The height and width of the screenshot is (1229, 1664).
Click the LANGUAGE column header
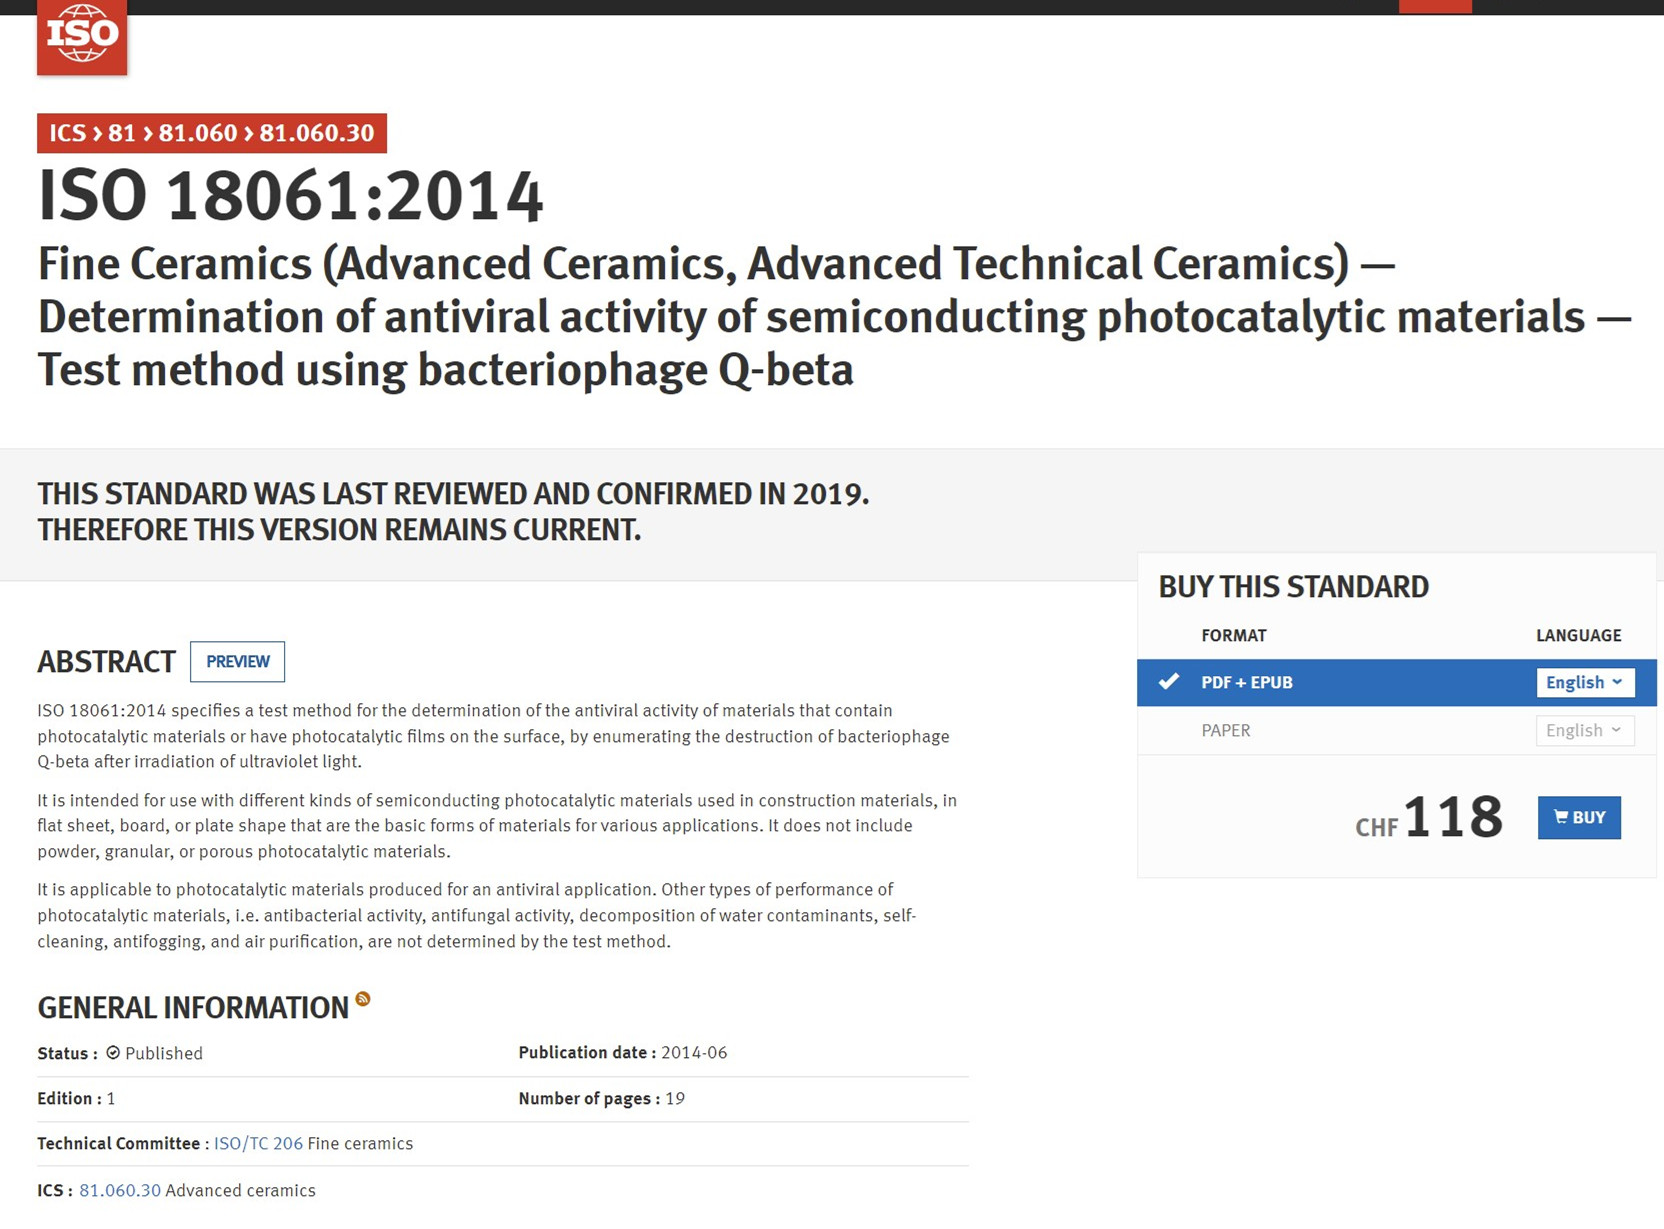(x=1579, y=635)
